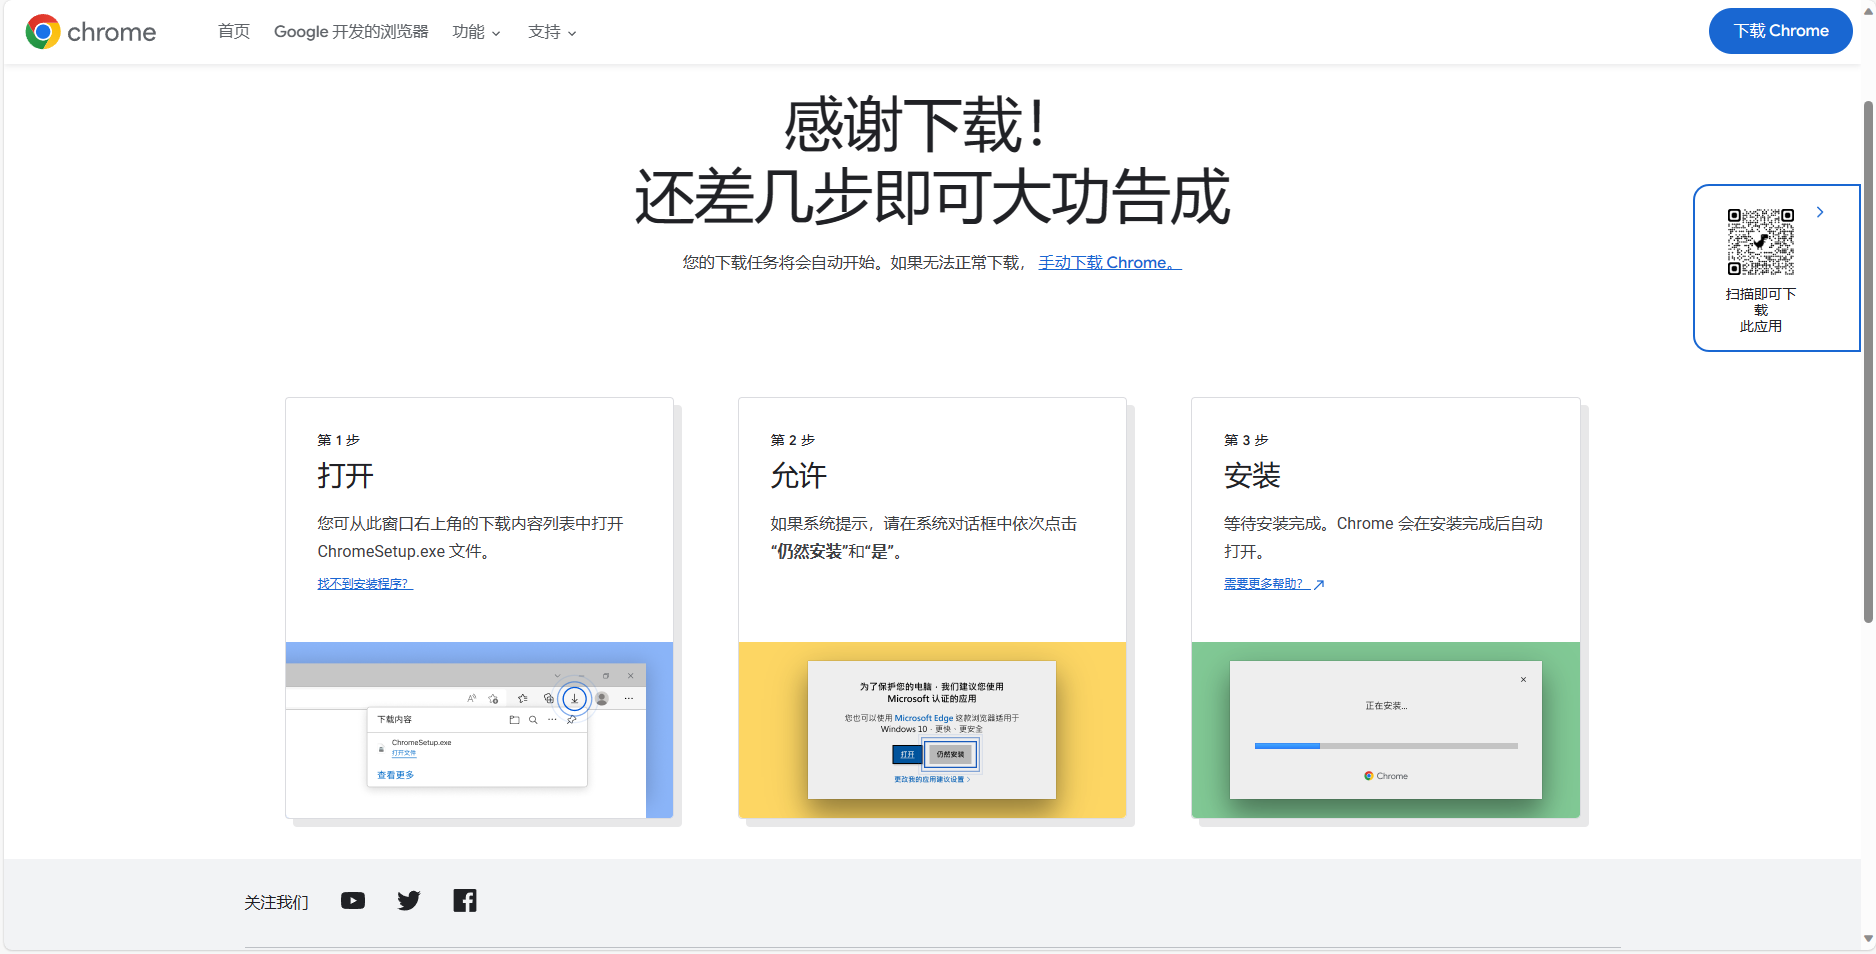This screenshot has width=1876, height=954.
Task: Click the 允许 step title
Action: [x=799, y=476]
